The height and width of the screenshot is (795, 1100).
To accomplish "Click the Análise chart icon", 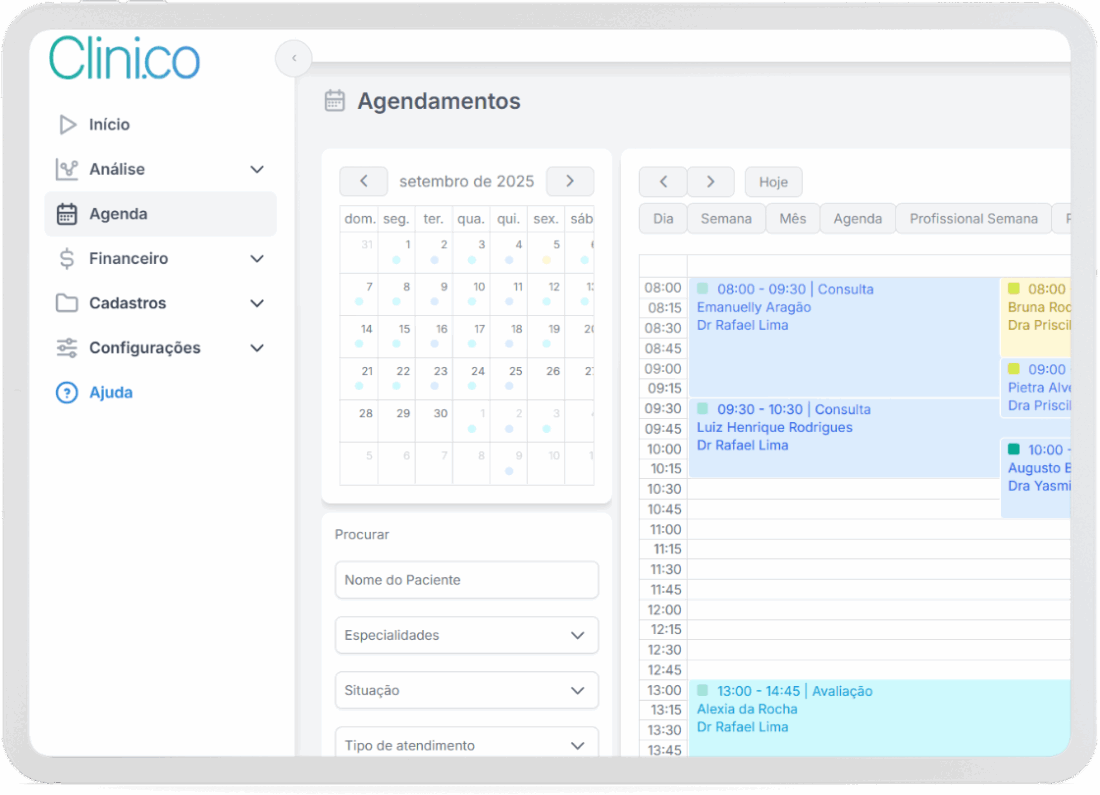I will [67, 170].
